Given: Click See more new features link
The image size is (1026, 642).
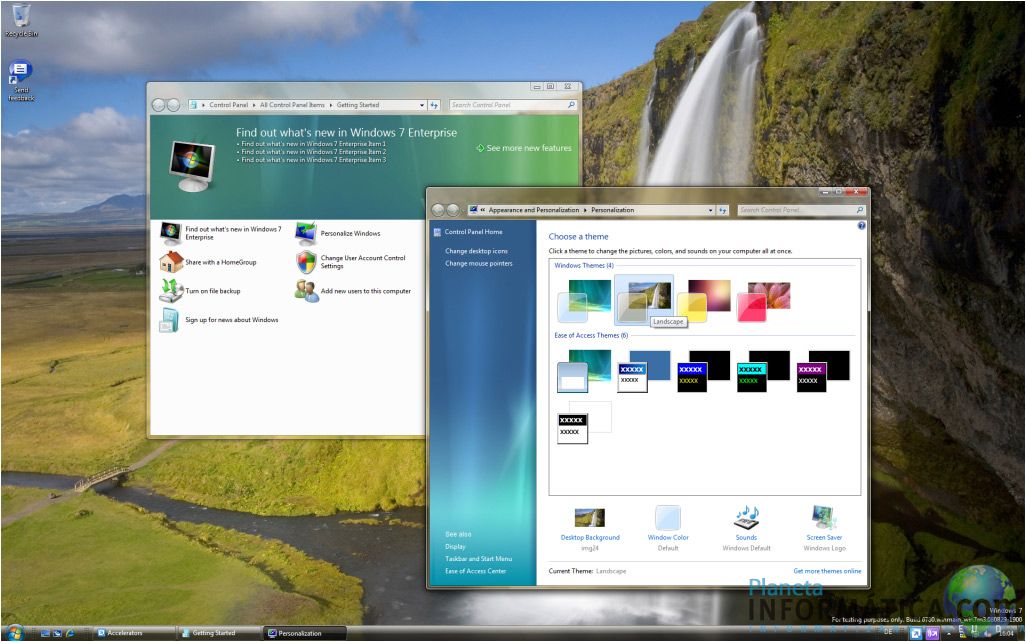Looking at the screenshot, I should coord(523,148).
